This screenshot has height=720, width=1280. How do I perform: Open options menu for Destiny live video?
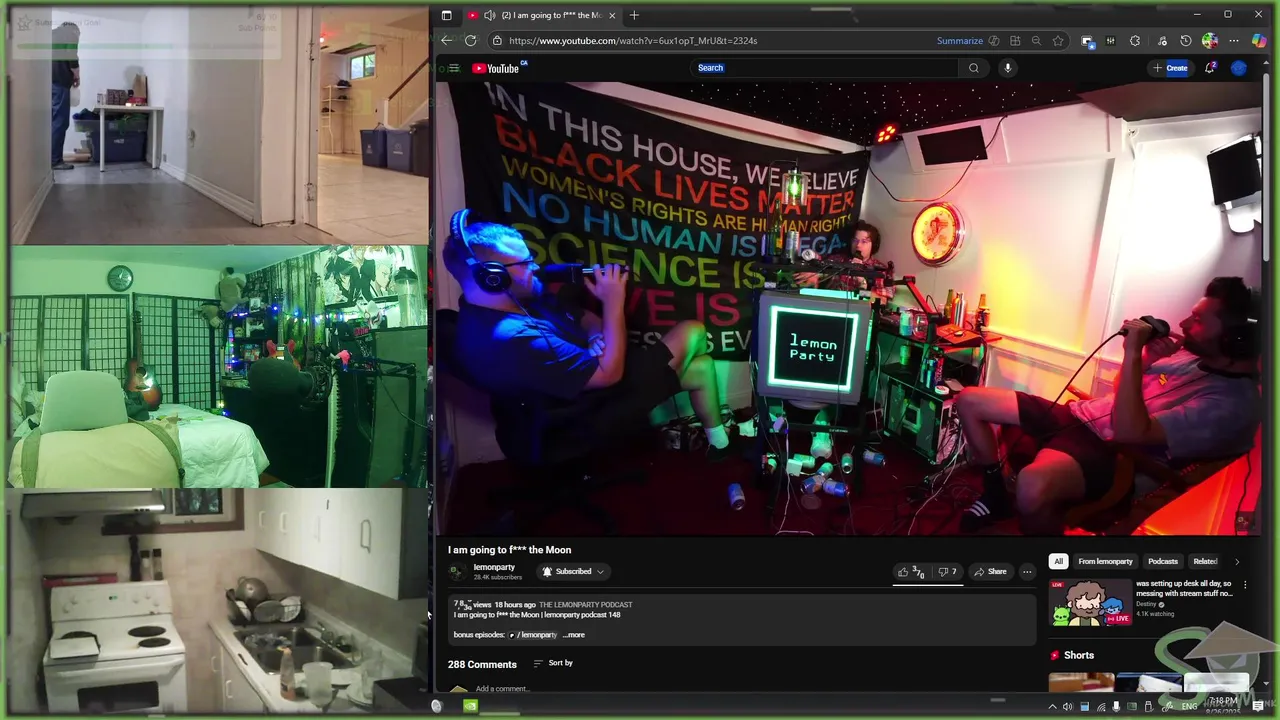(1245, 584)
